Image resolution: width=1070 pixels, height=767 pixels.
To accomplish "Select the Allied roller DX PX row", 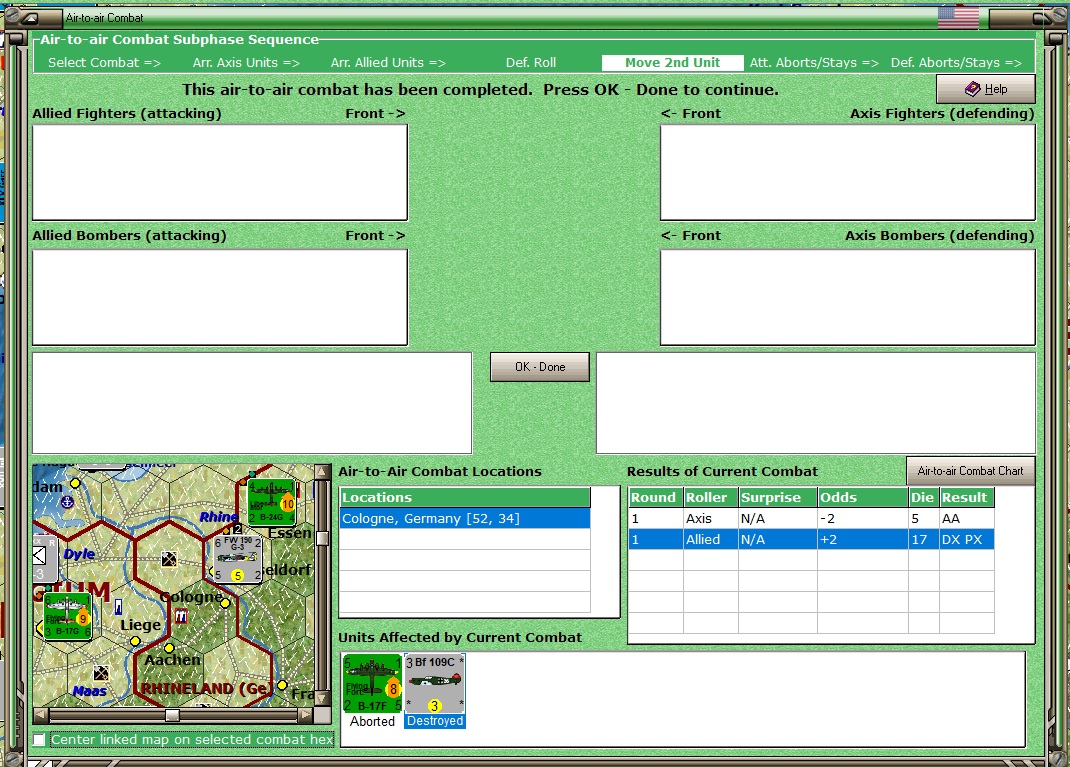I will click(811, 540).
